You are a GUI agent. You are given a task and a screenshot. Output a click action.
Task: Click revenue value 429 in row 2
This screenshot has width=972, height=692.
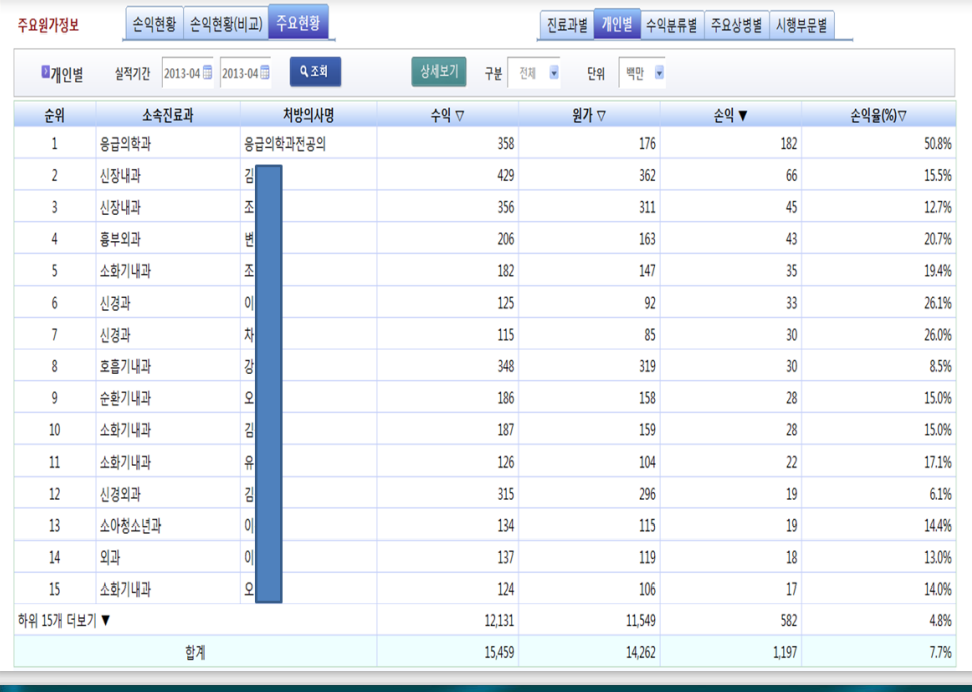tap(506, 175)
